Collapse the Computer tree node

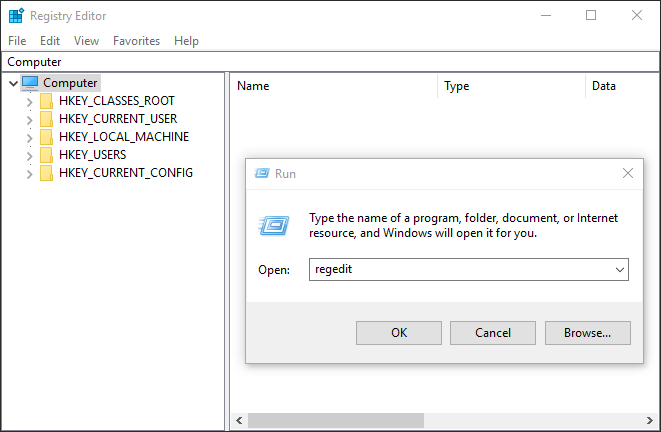coord(13,83)
